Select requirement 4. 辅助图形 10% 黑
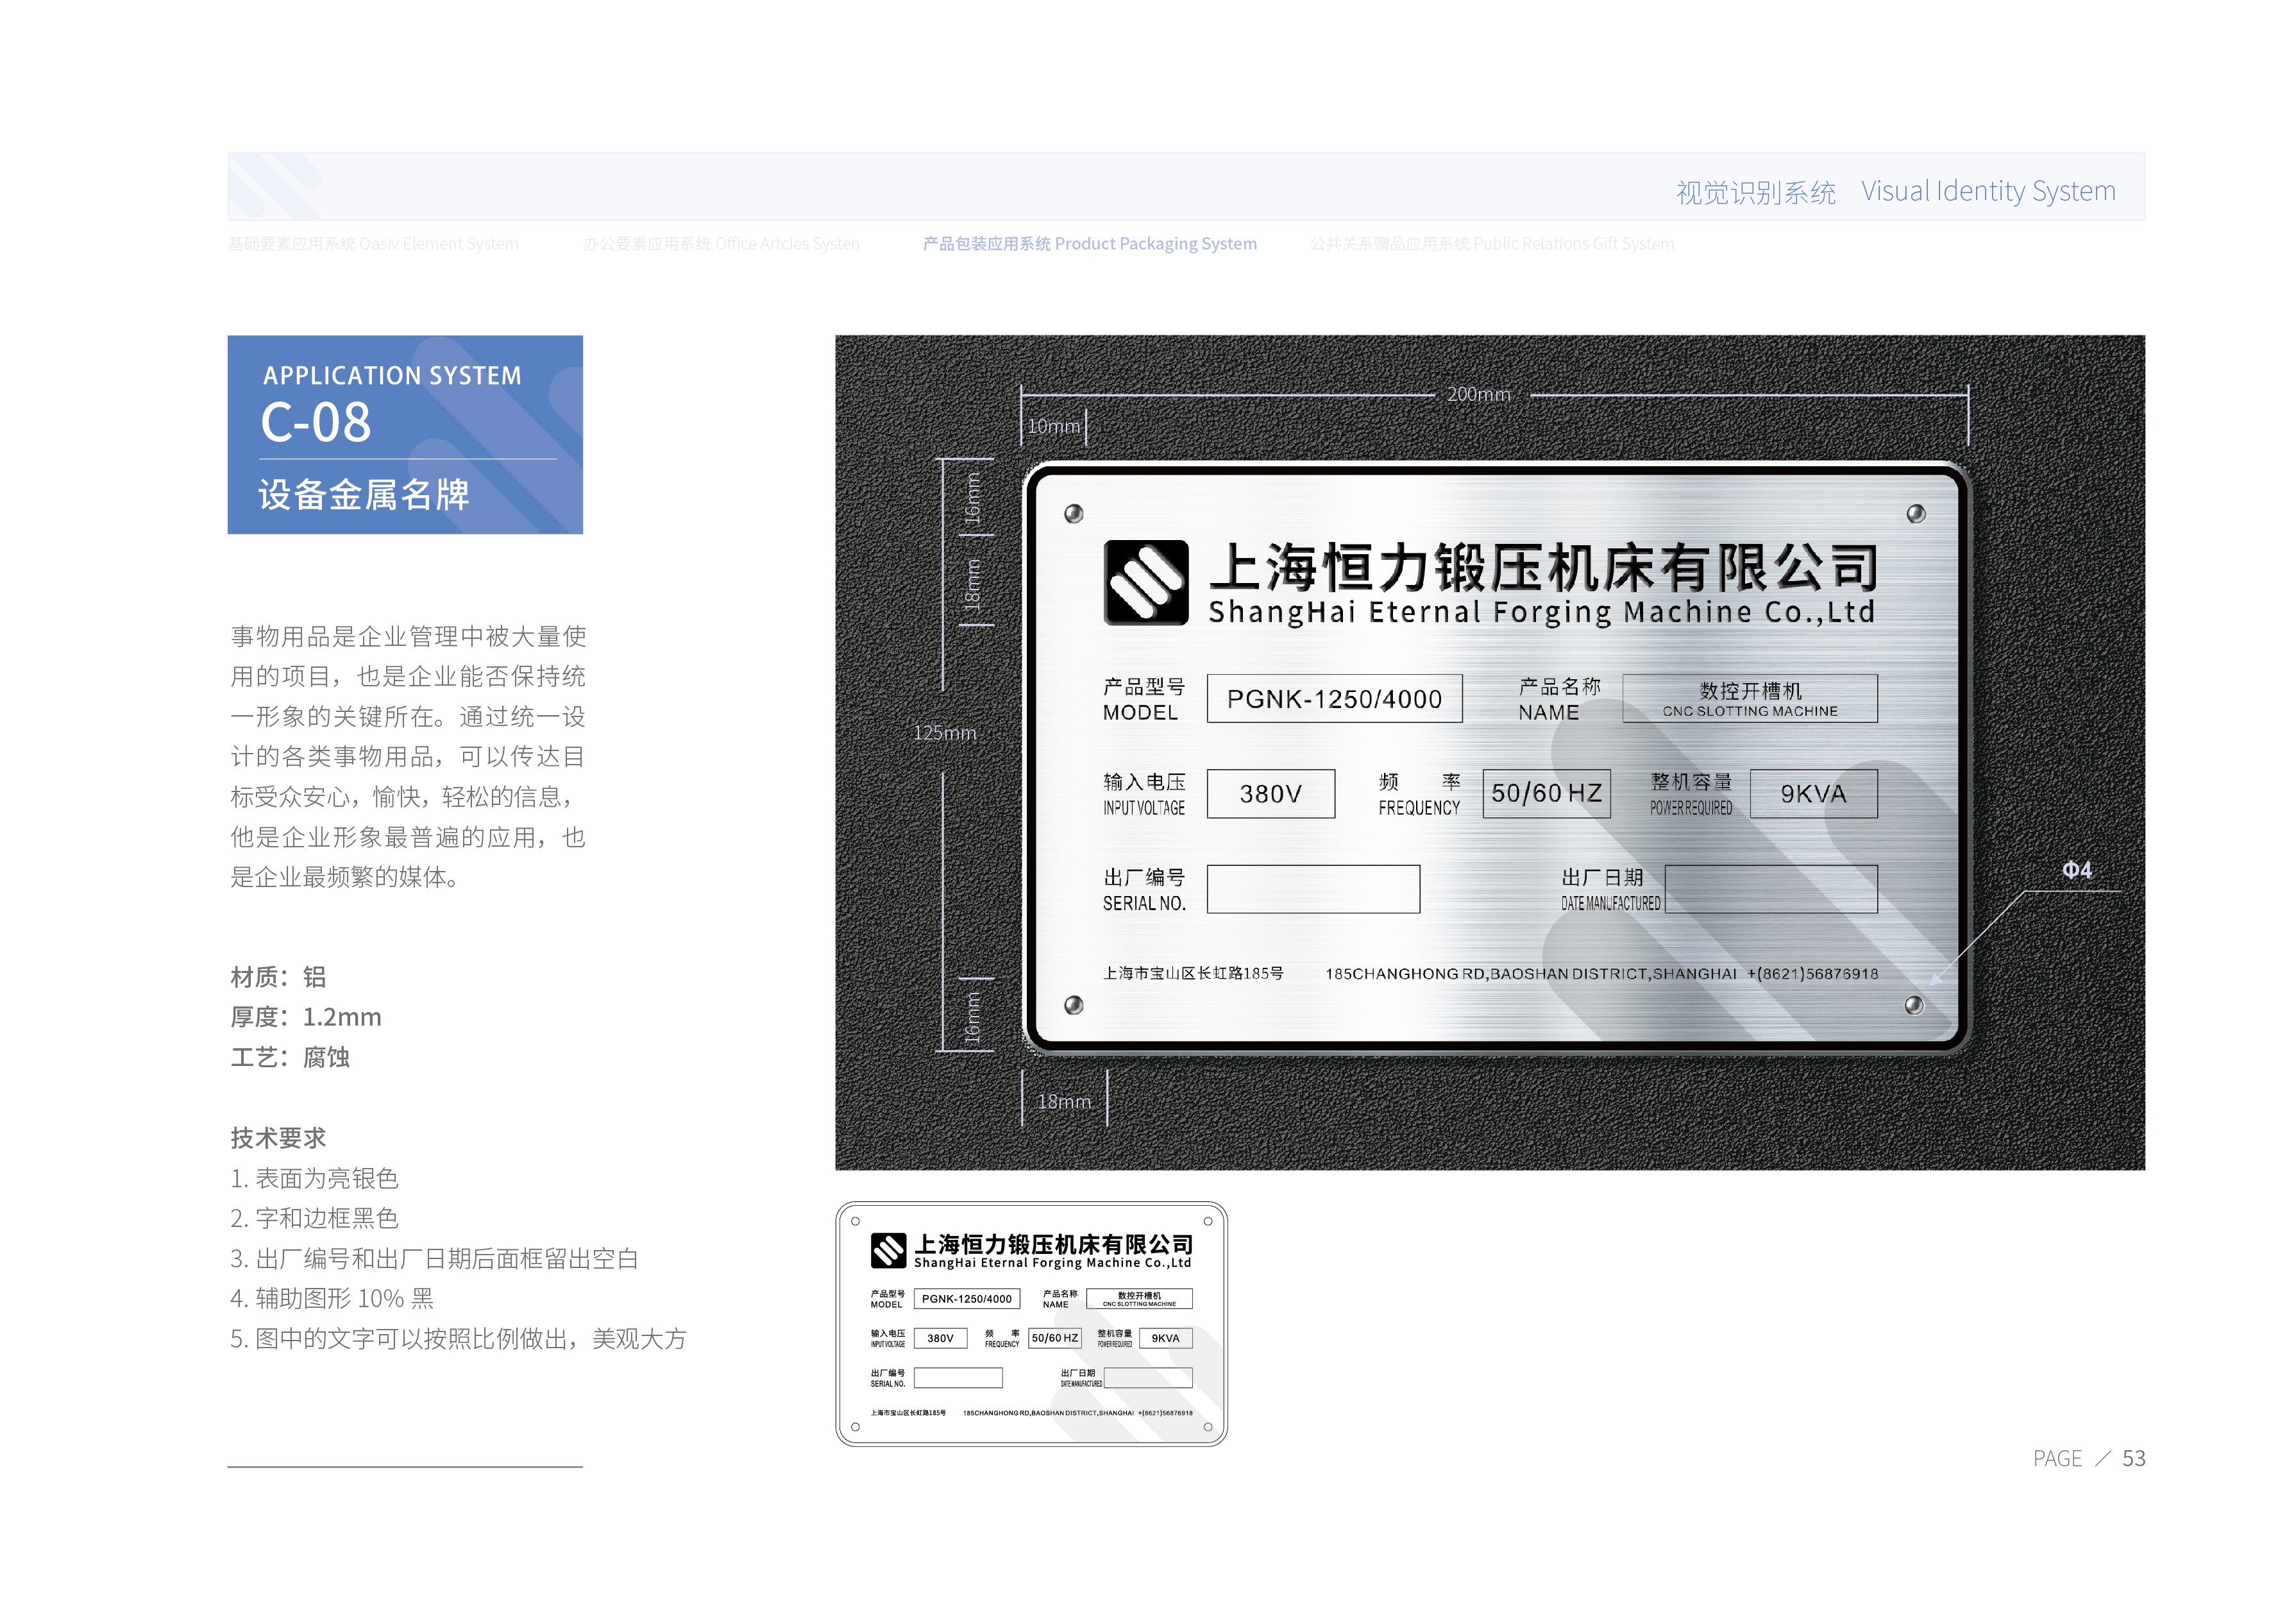2296x1599 pixels. (332, 1298)
